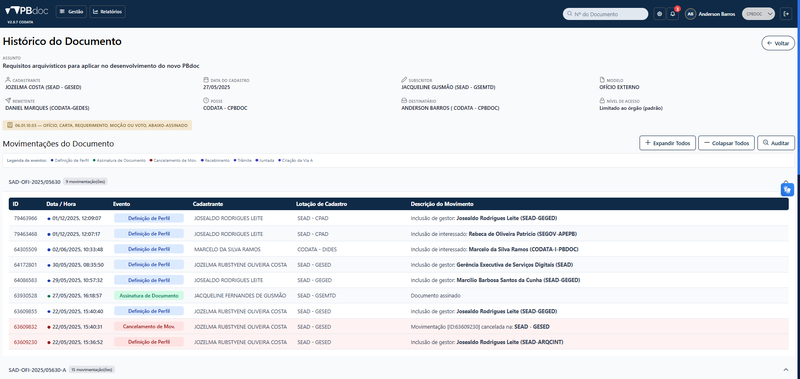
Task: Click the Auditar button
Action: 776,143
